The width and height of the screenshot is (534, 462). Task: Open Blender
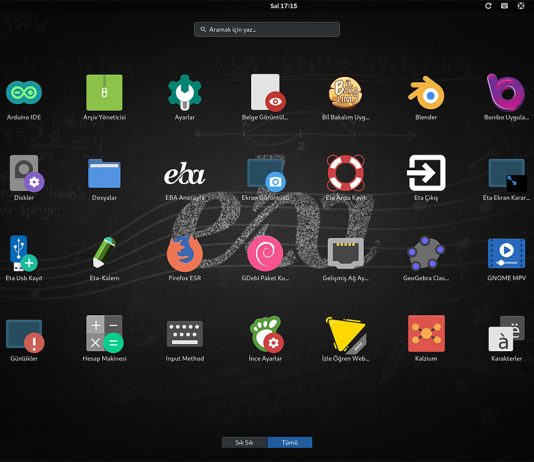[x=426, y=93]
